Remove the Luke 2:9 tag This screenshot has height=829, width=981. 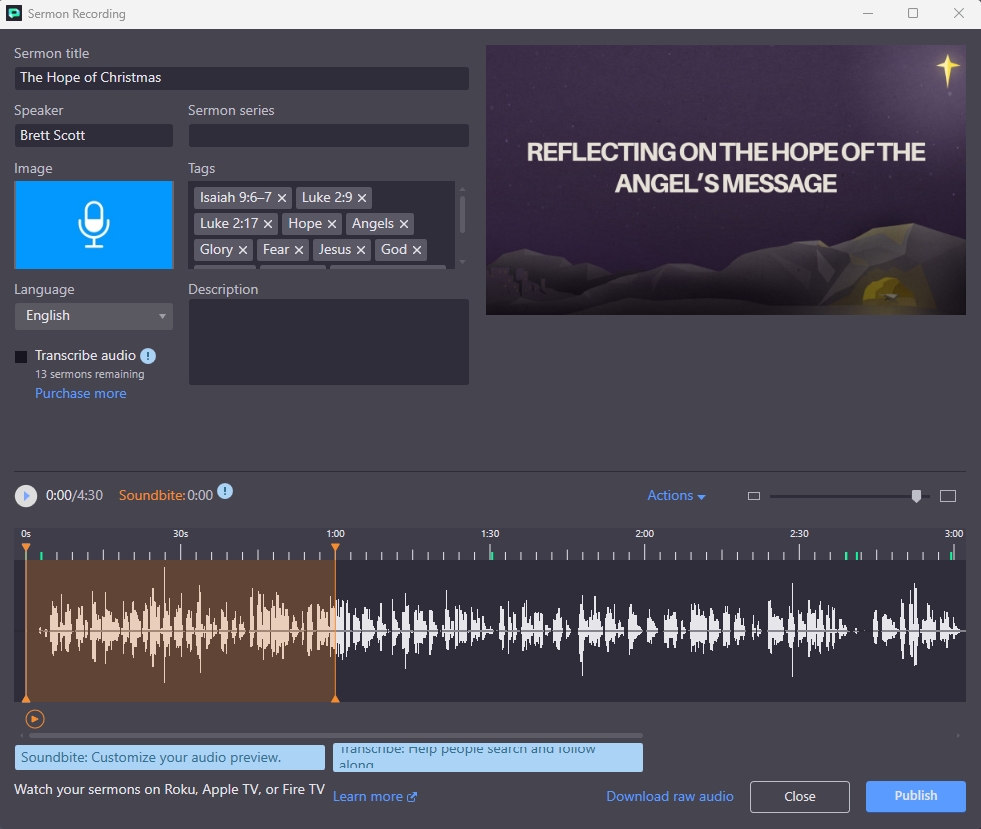pos(362,198)
